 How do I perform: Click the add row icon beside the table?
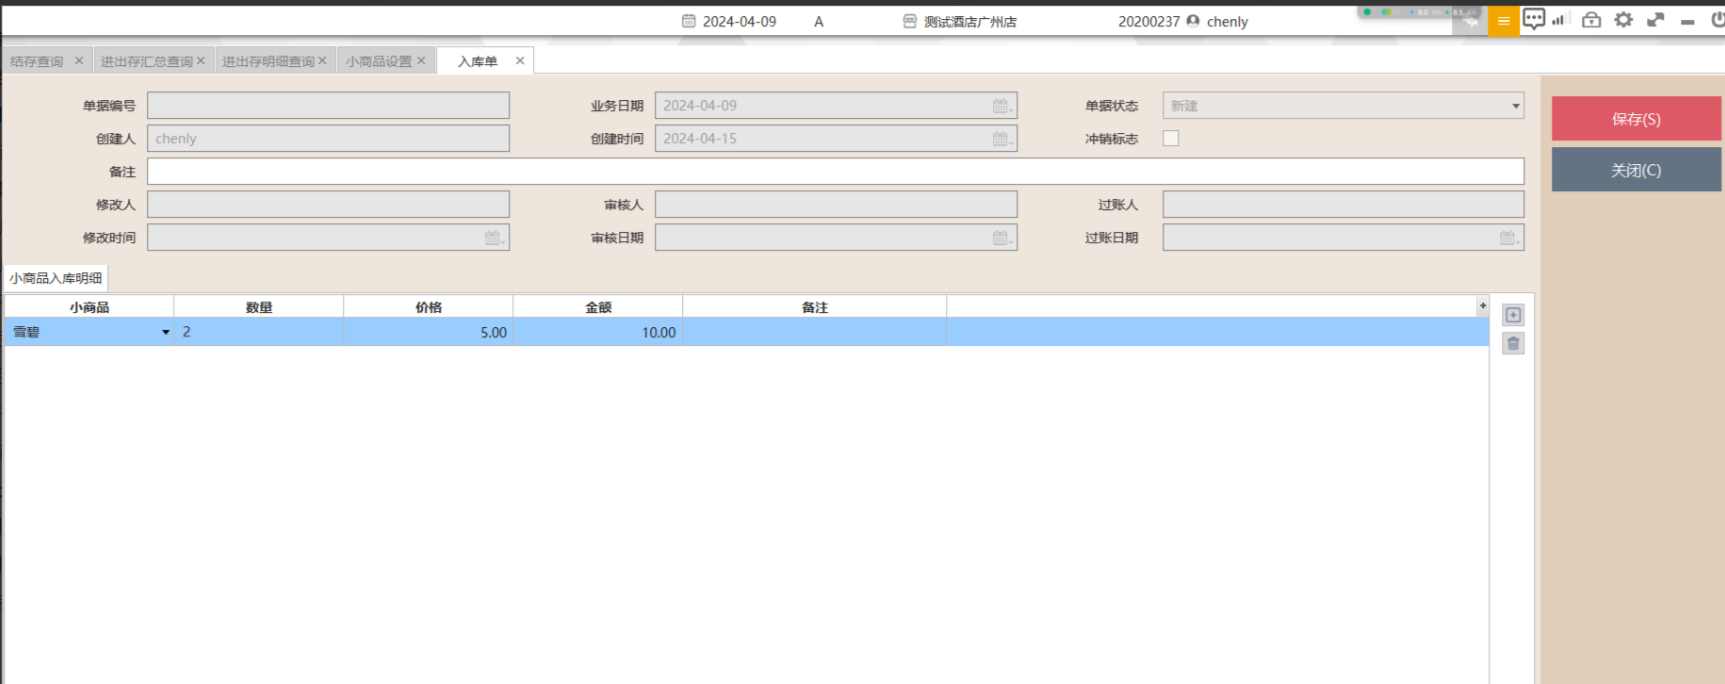[x=1513, y=315]
